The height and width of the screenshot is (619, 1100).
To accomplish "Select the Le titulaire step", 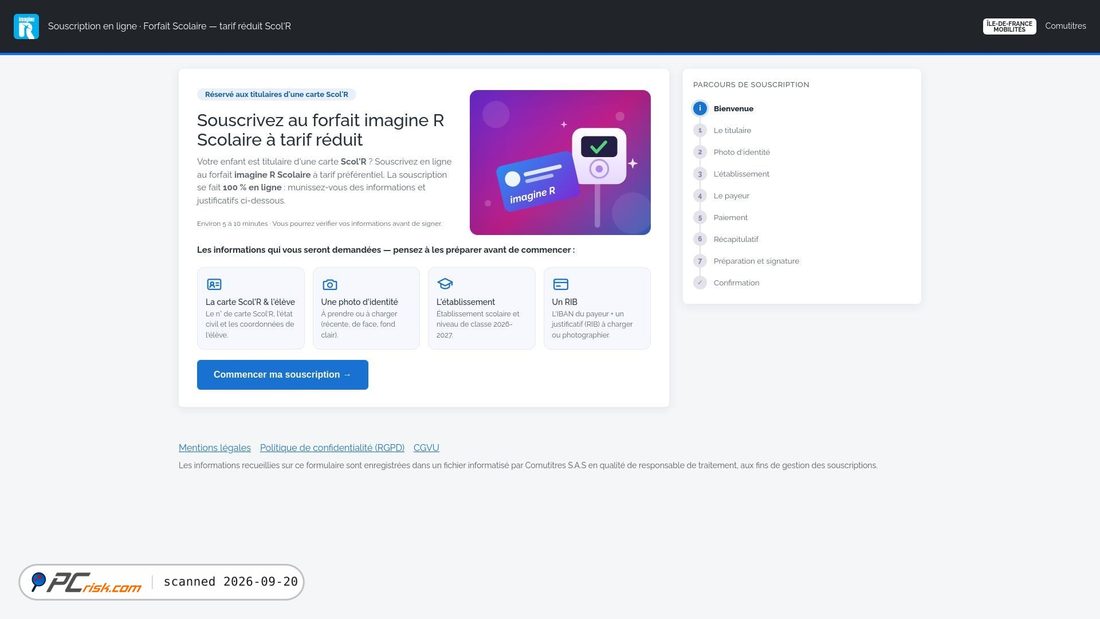I will [x=732, y=131].
